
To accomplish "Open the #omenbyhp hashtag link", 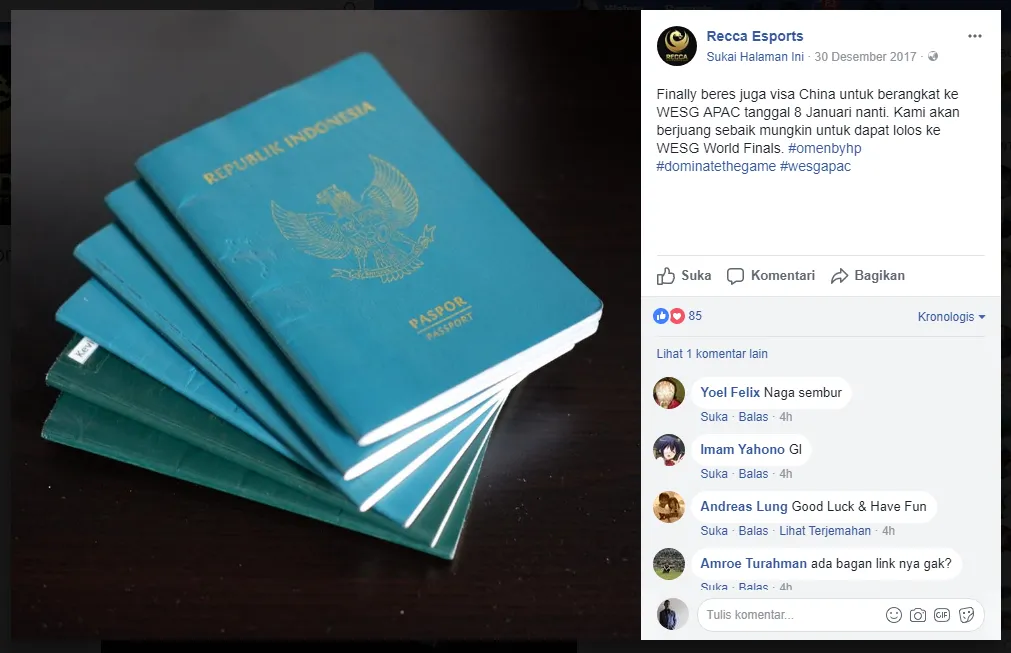I will coord(825,148).
